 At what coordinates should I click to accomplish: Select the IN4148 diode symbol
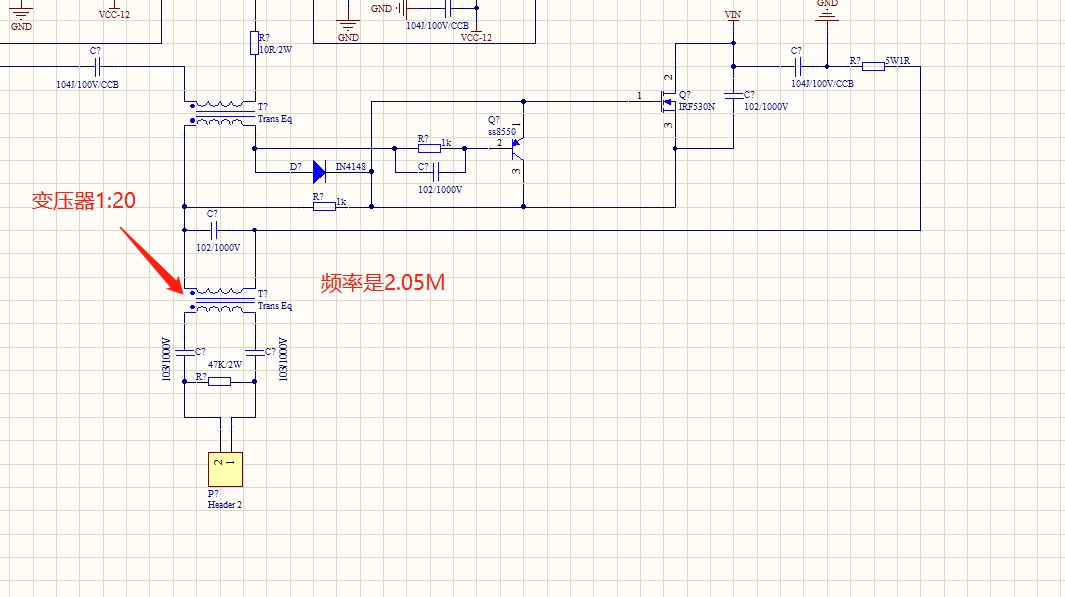point(319,172)
